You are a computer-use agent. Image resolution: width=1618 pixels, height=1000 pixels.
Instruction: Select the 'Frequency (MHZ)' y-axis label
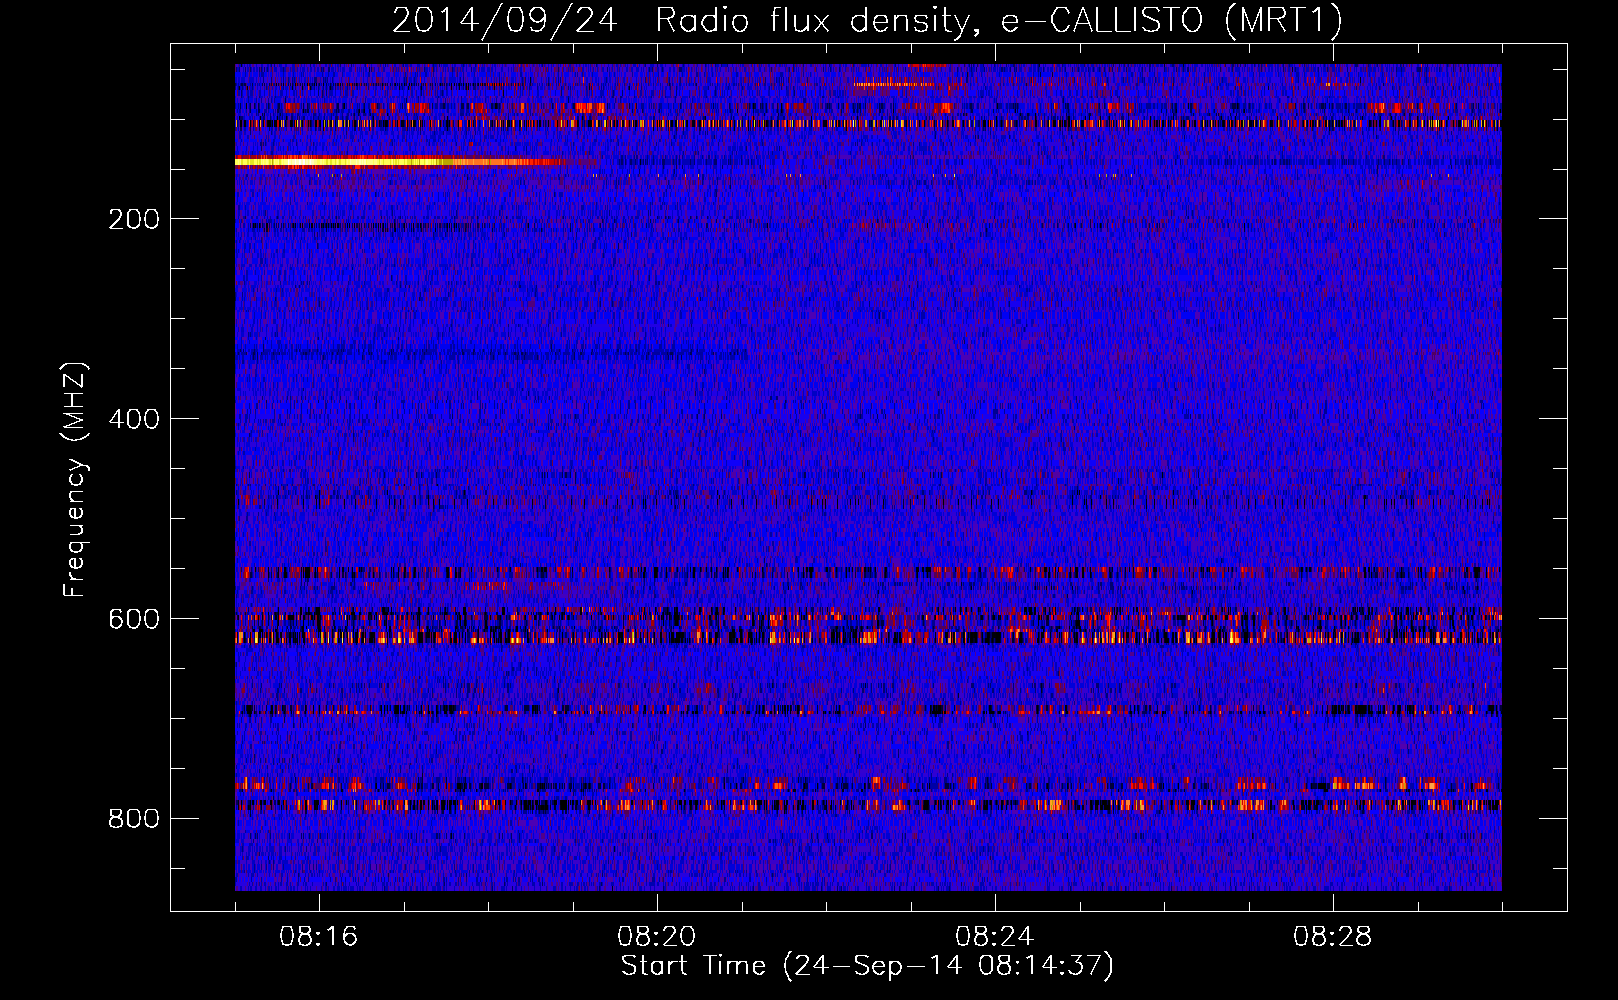point(75,480)
